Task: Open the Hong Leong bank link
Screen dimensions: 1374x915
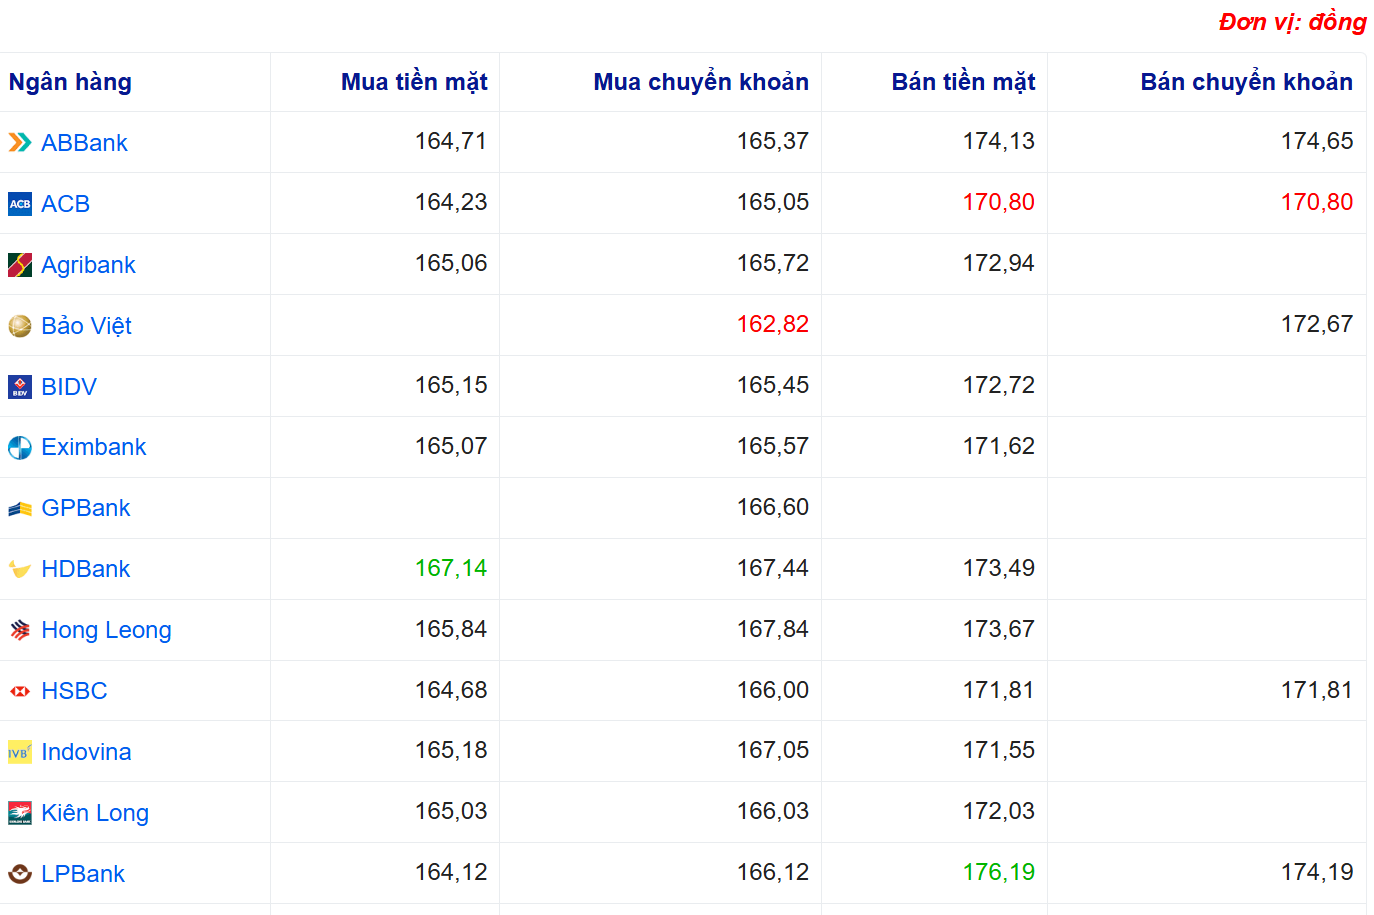Action: [x=106, y=630]
